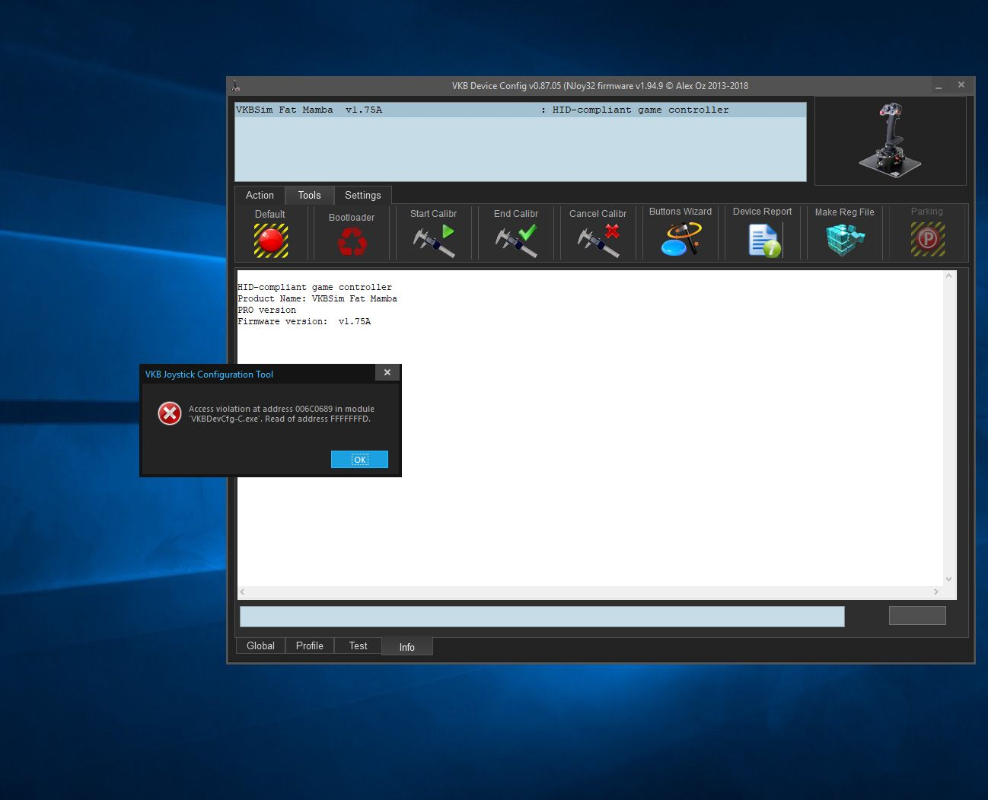Click the log area scroll up arrow
The height and width of the screenshot is (800, 988).
tap(949, 276)
